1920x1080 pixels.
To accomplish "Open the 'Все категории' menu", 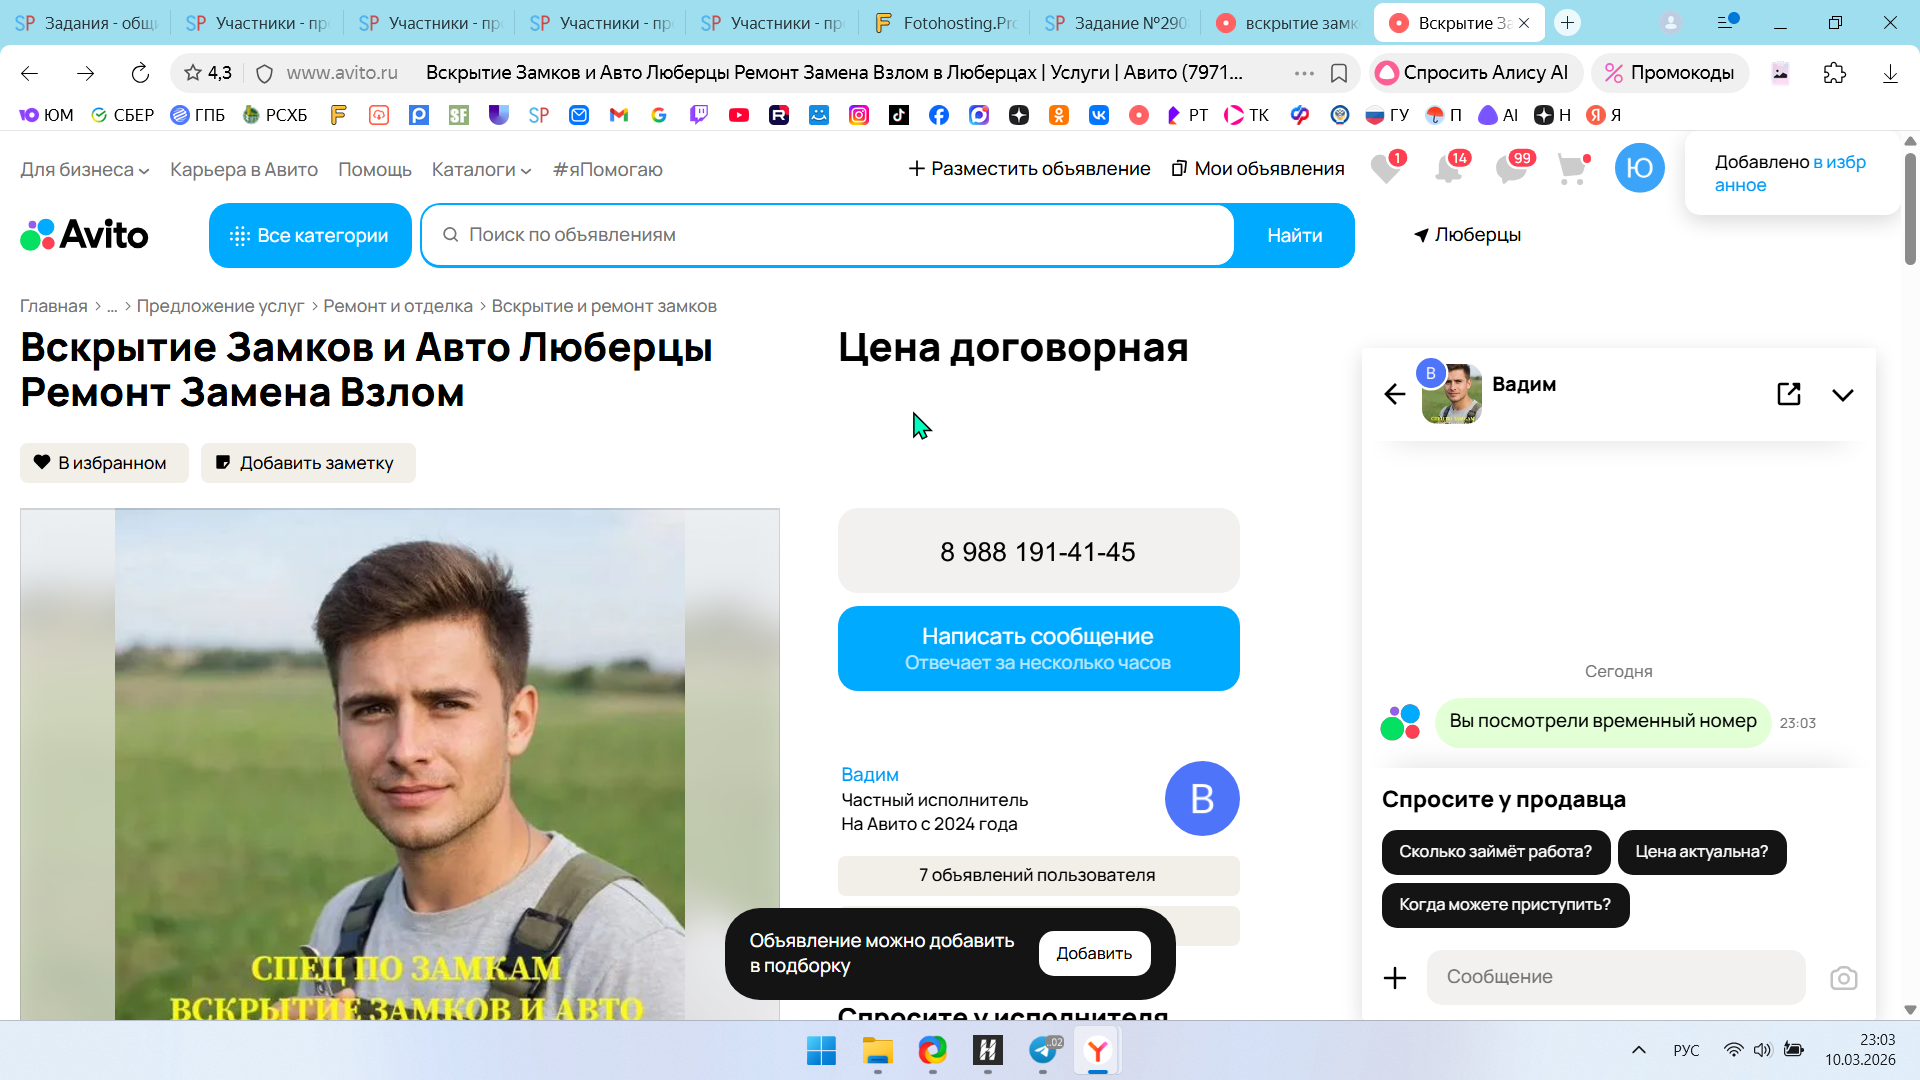I will pos(310,236).
